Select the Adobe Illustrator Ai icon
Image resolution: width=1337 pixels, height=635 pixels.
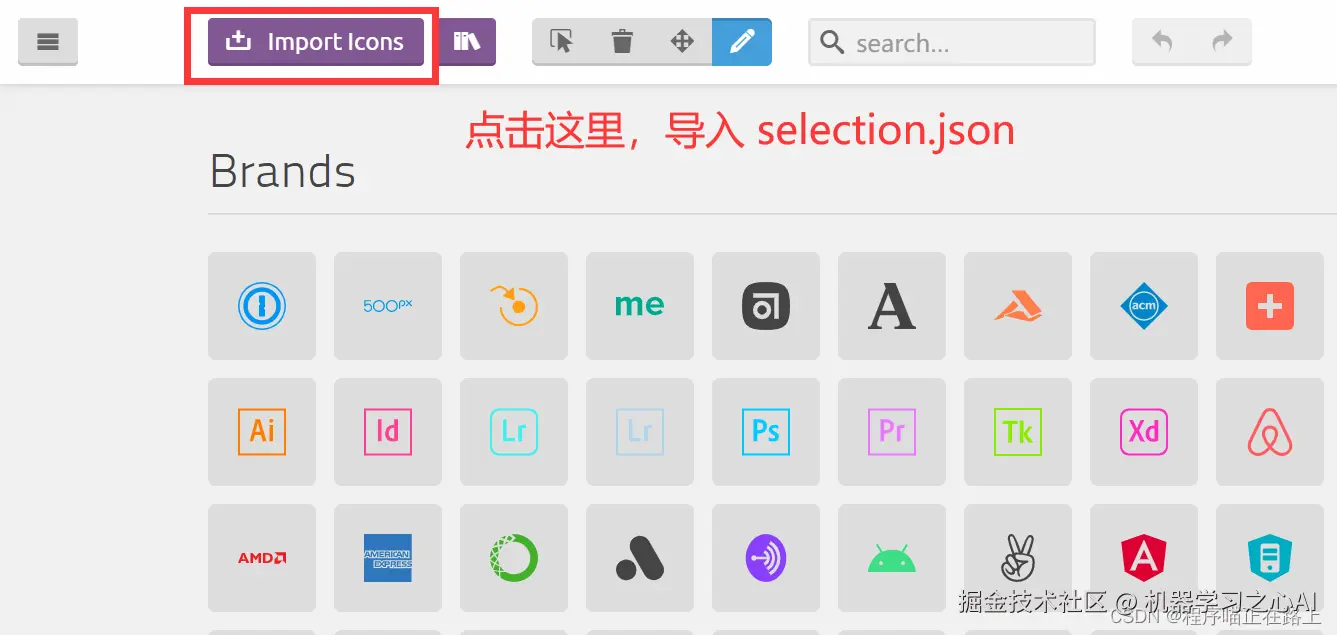262,432
